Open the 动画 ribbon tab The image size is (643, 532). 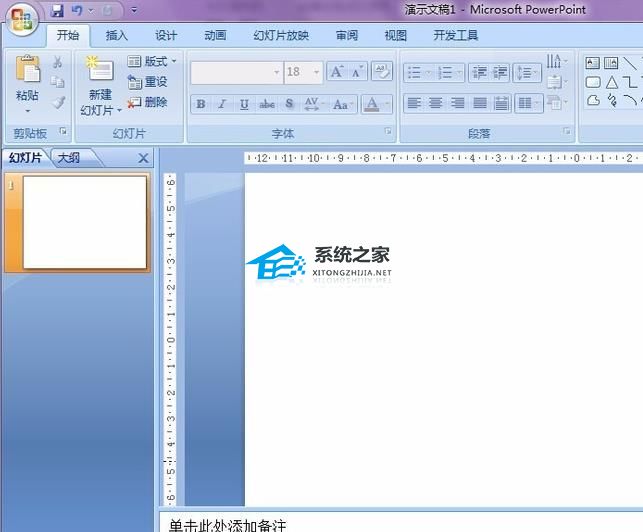[x=215, y=36]
